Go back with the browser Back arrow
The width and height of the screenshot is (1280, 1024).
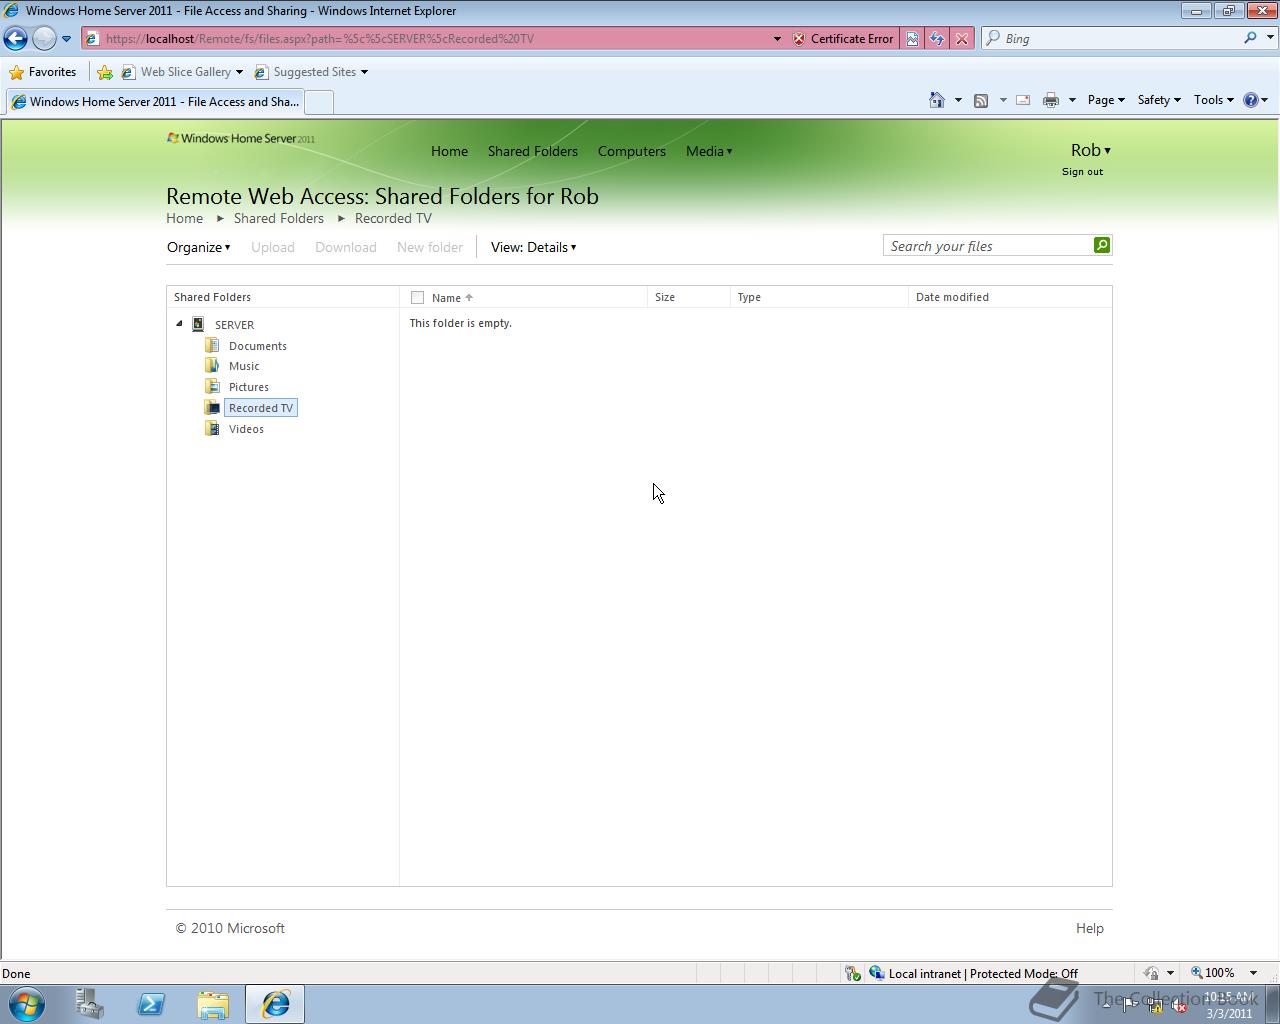(x=15, y=38)
